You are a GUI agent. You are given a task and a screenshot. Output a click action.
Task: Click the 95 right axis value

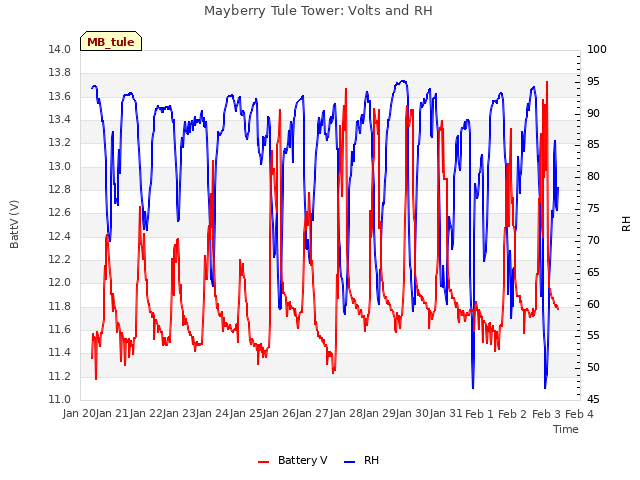[x=593, y=82]
